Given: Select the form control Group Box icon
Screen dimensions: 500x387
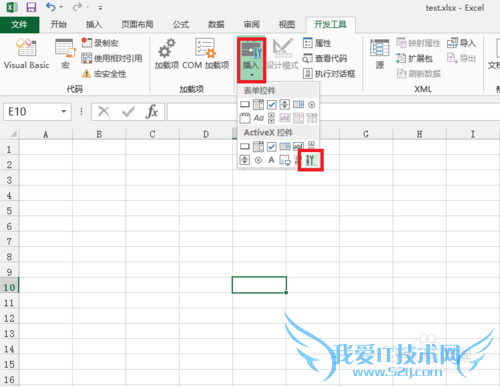Looking at the screenshot, I should pos(245,118).
